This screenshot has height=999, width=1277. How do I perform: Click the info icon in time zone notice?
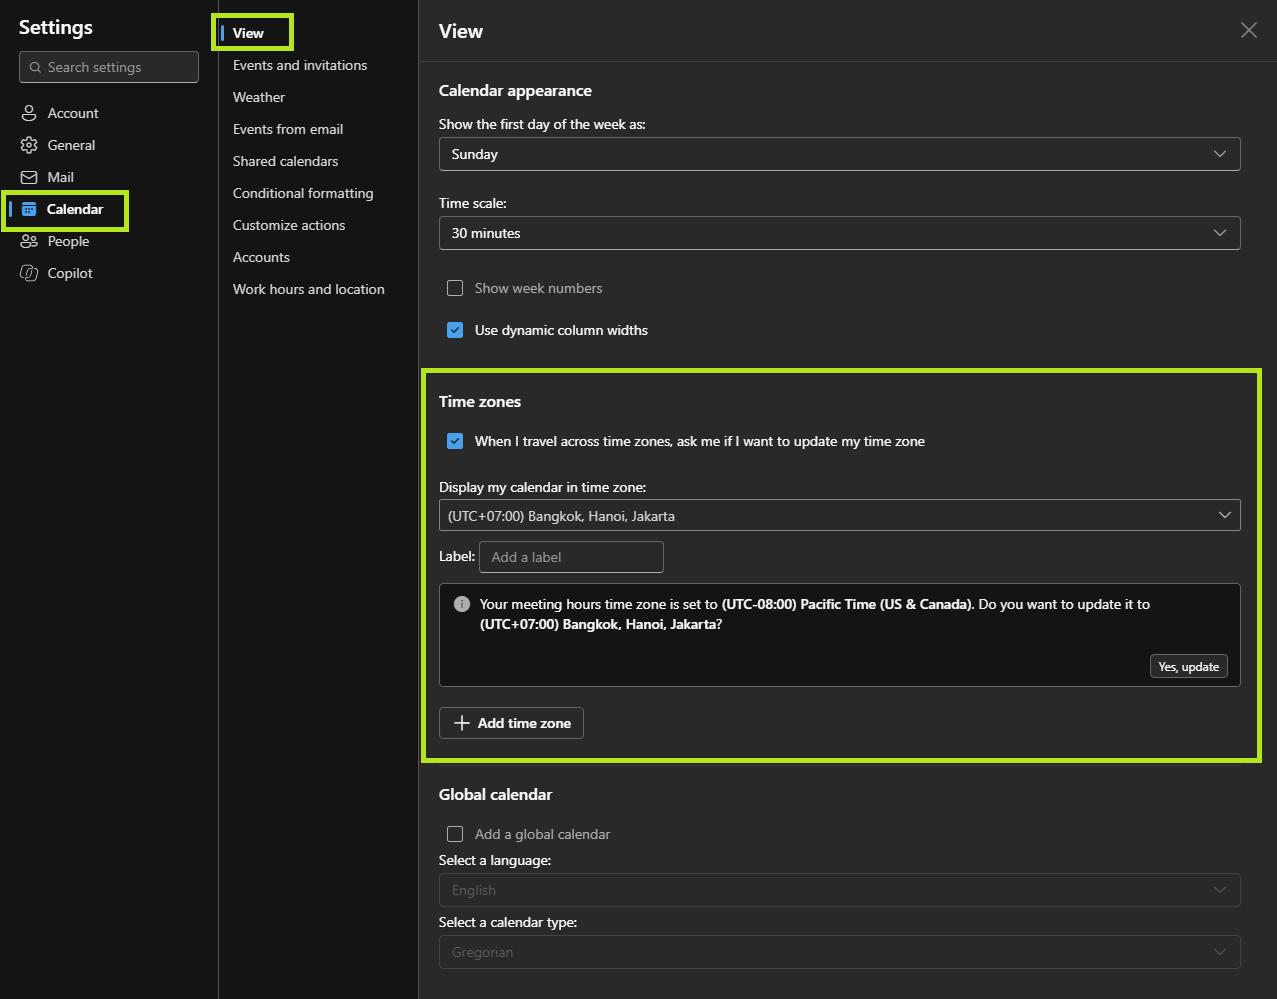[462, 604]
